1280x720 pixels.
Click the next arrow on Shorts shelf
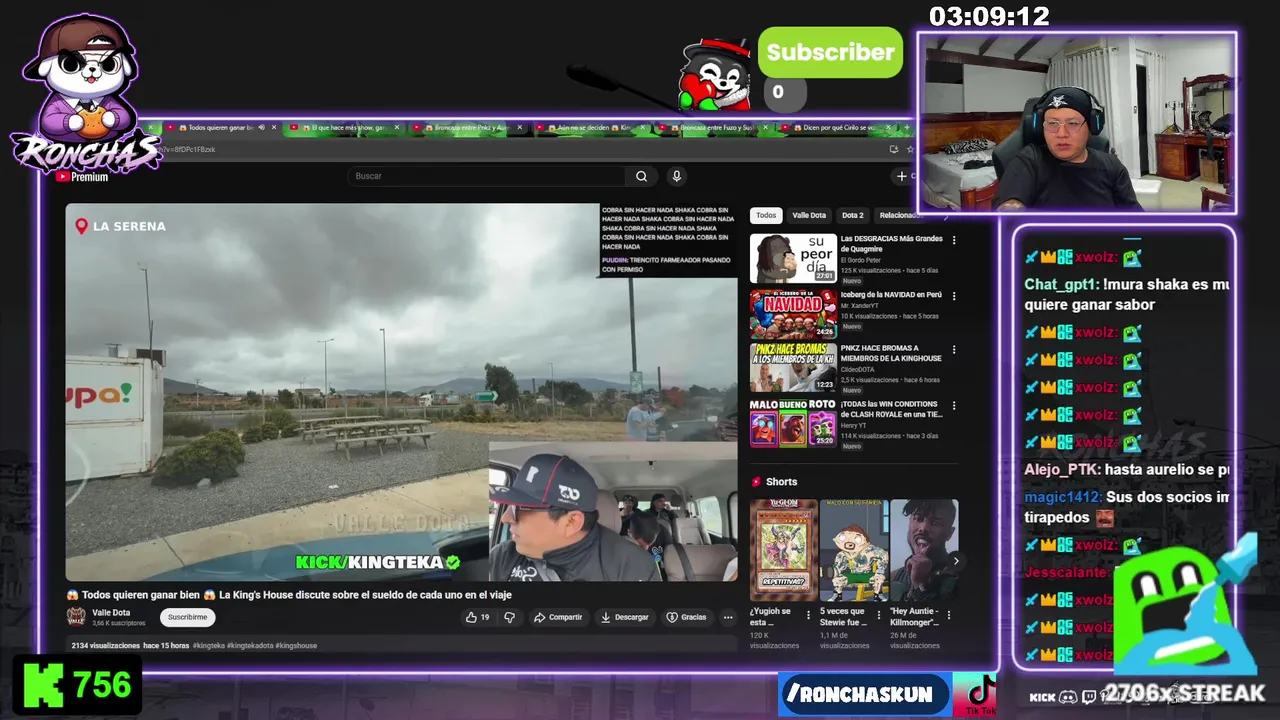coord(955,561)
